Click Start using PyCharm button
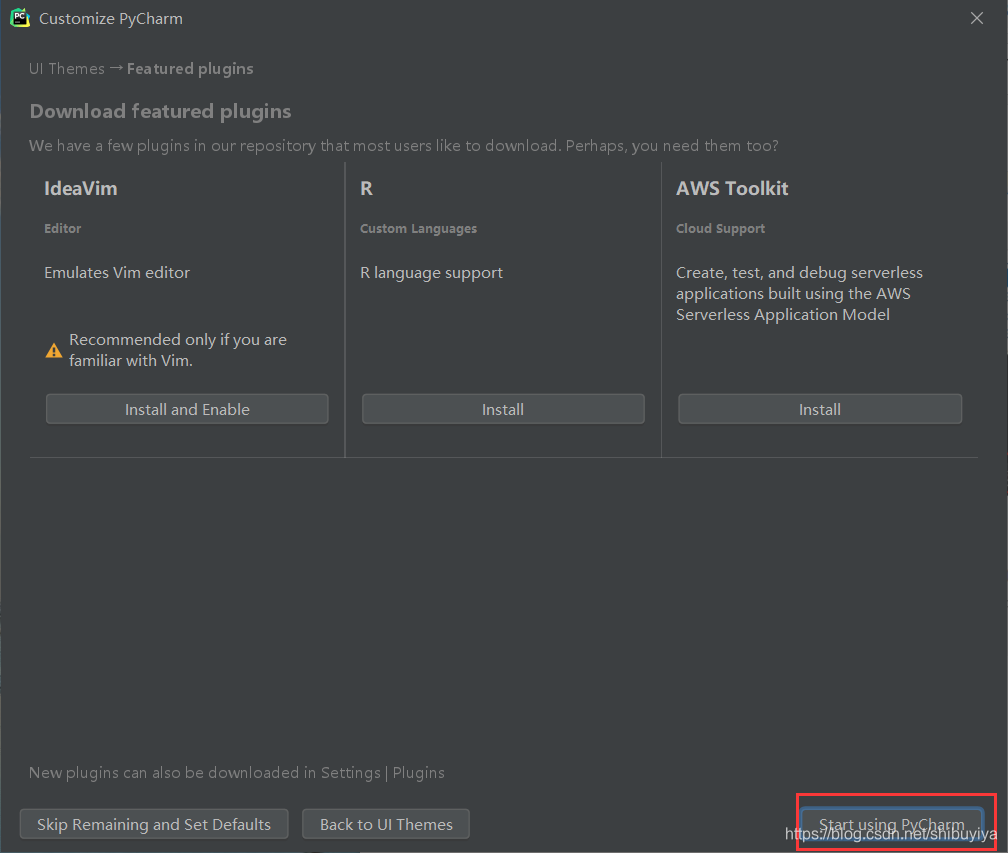1008x853 pixels. pos(892,823)
